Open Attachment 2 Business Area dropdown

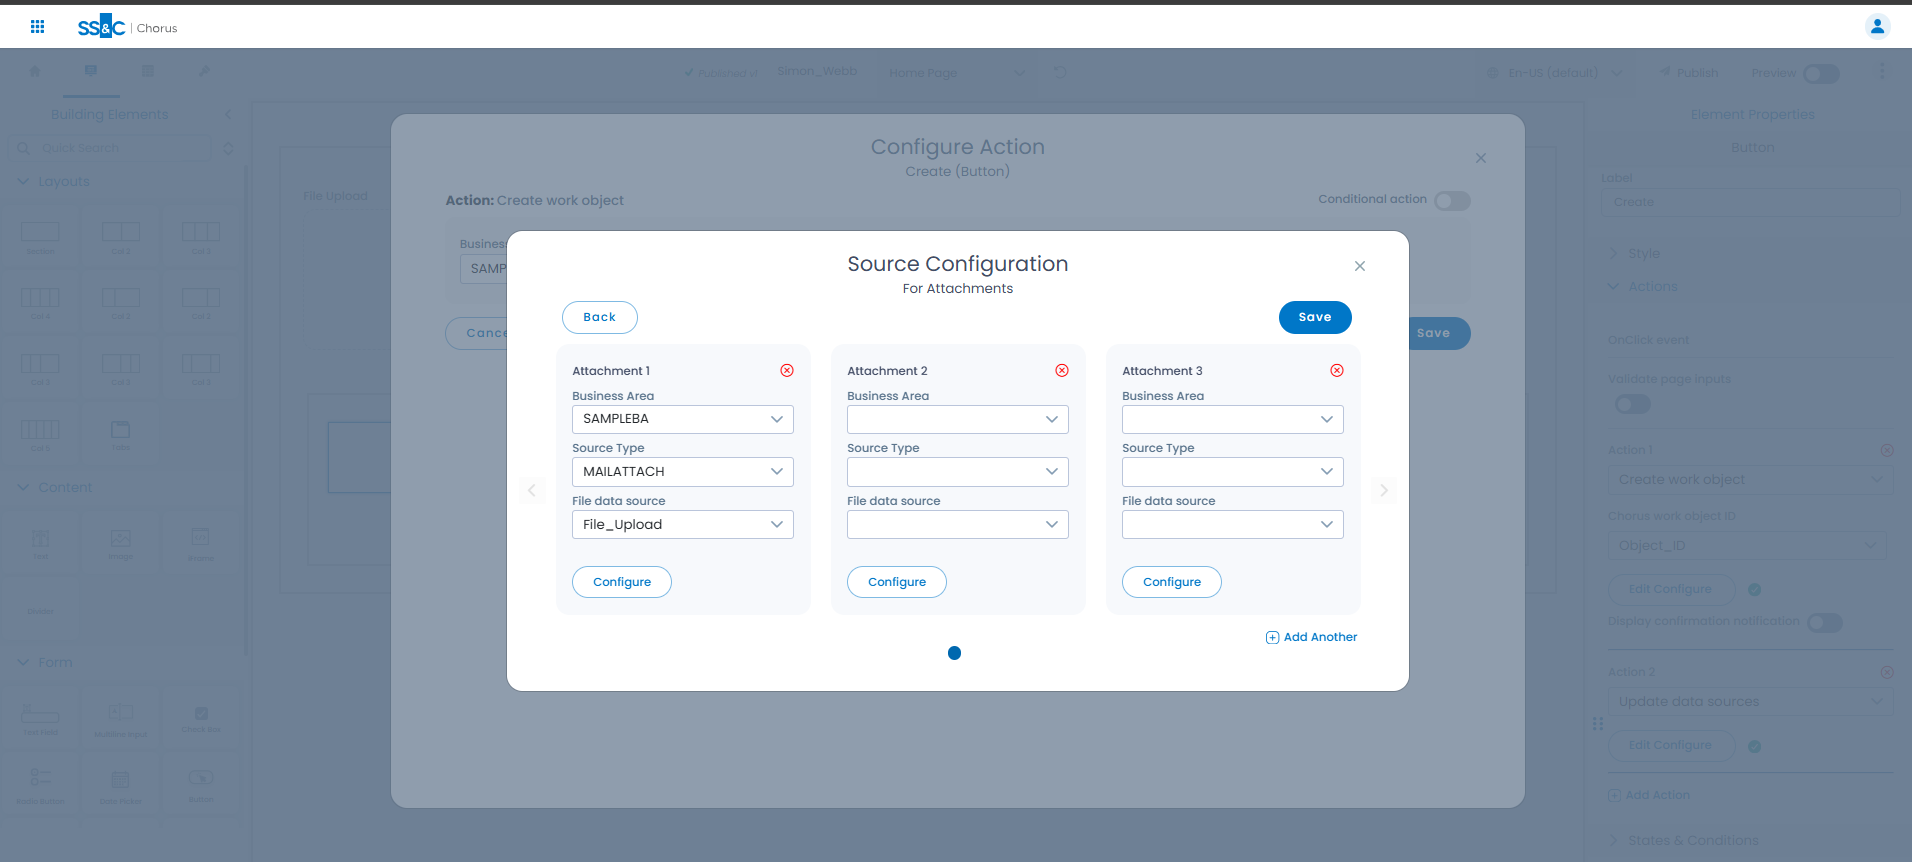[x=958, y=419]
